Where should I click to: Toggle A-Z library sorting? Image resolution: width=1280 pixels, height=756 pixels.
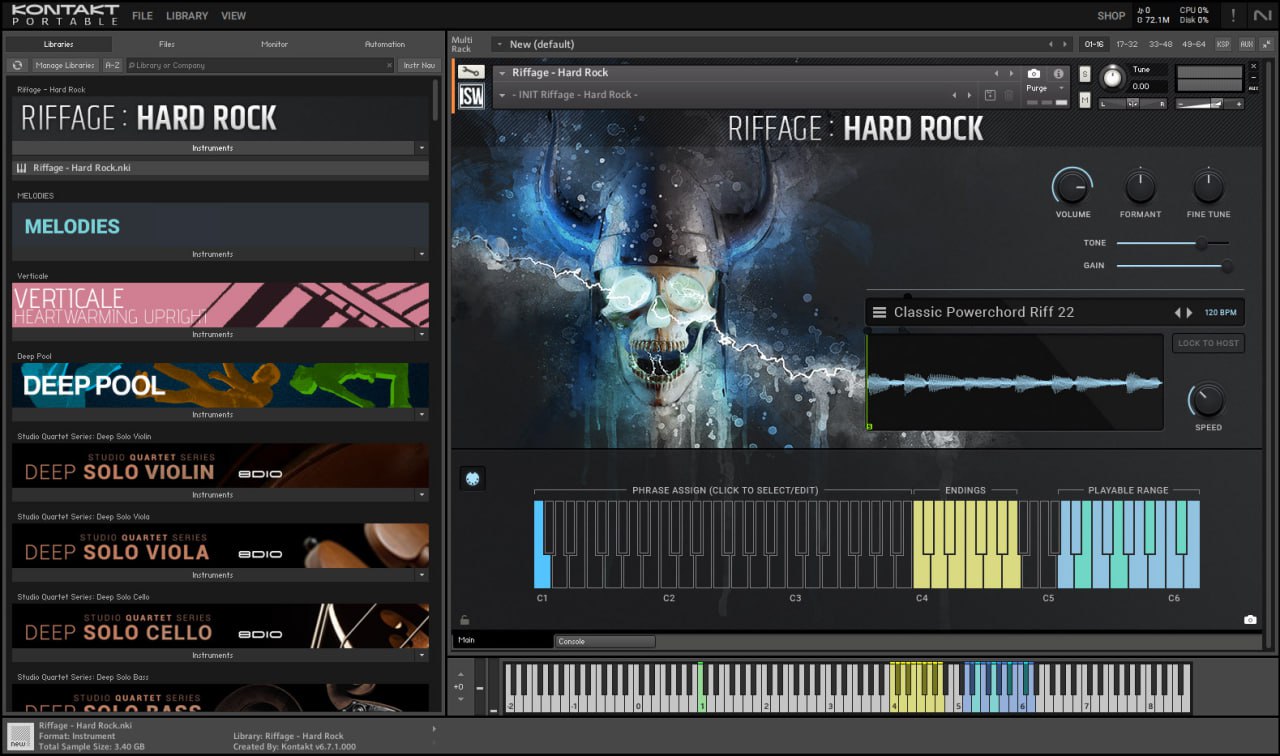click(112, 65)
